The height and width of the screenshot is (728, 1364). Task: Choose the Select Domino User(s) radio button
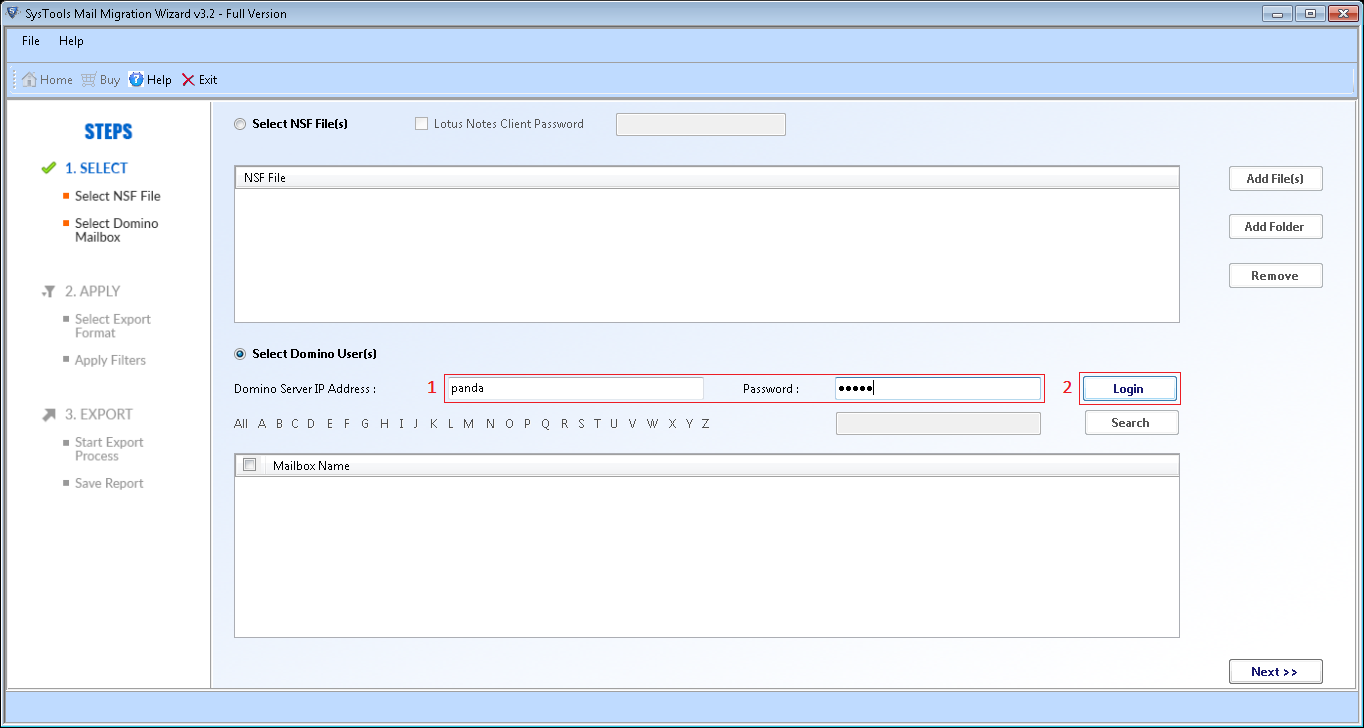tap(239, 354)
